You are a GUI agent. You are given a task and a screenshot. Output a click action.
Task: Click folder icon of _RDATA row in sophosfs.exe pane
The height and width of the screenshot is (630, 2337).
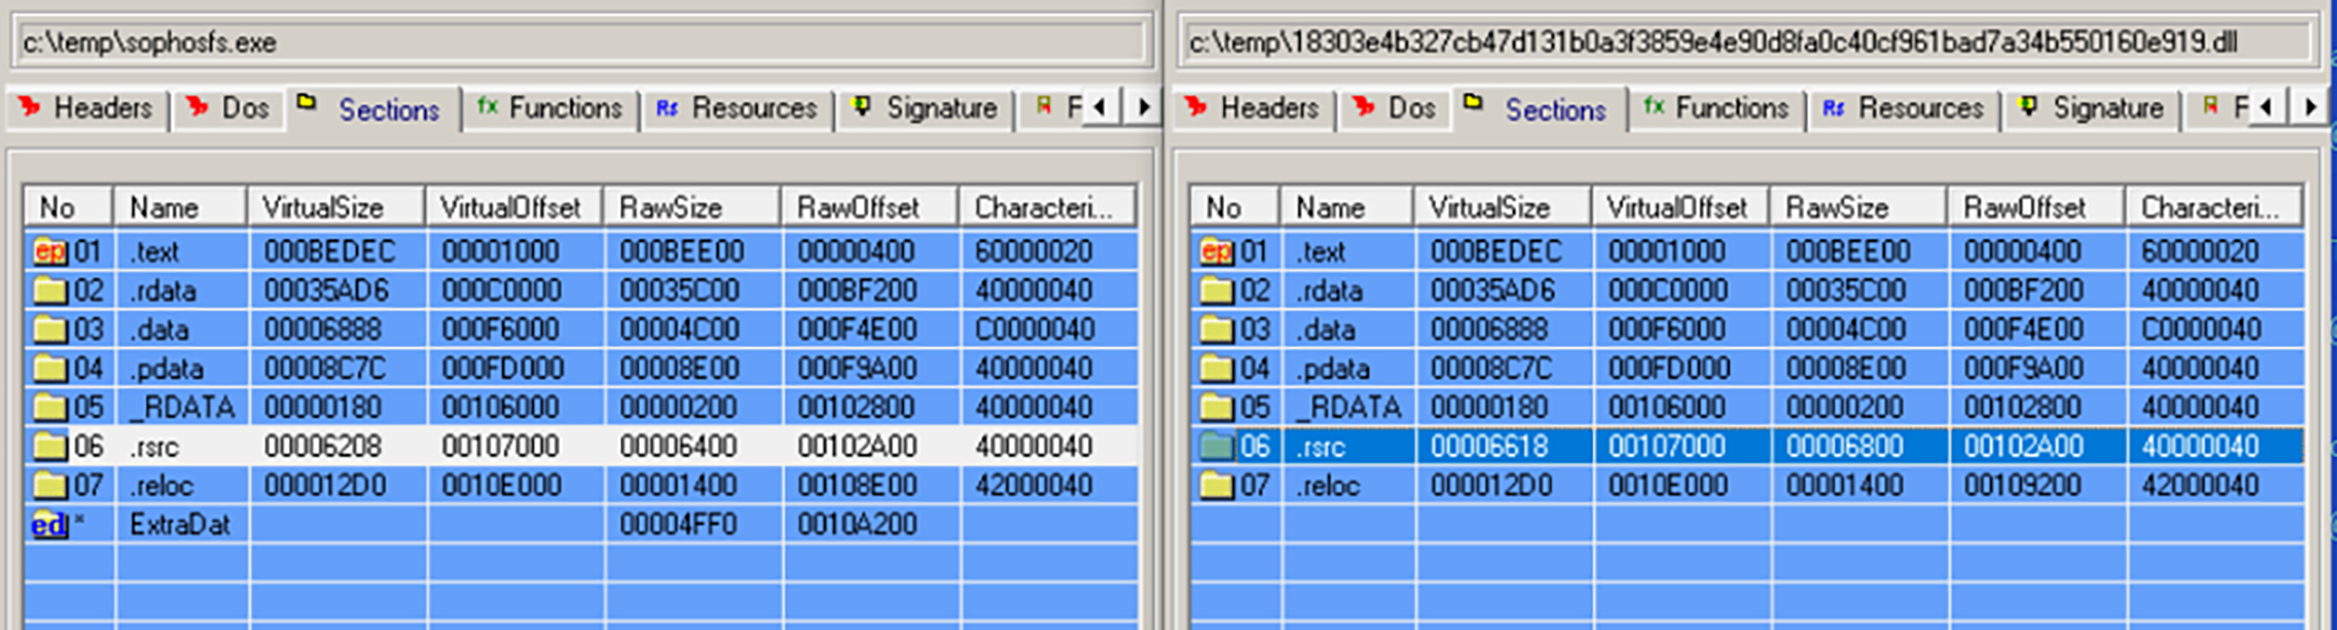(x=49, y=407)
